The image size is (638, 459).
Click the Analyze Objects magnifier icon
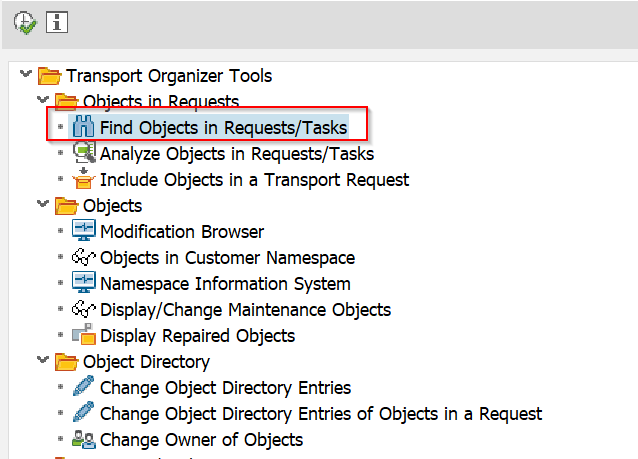coord(84,153)
